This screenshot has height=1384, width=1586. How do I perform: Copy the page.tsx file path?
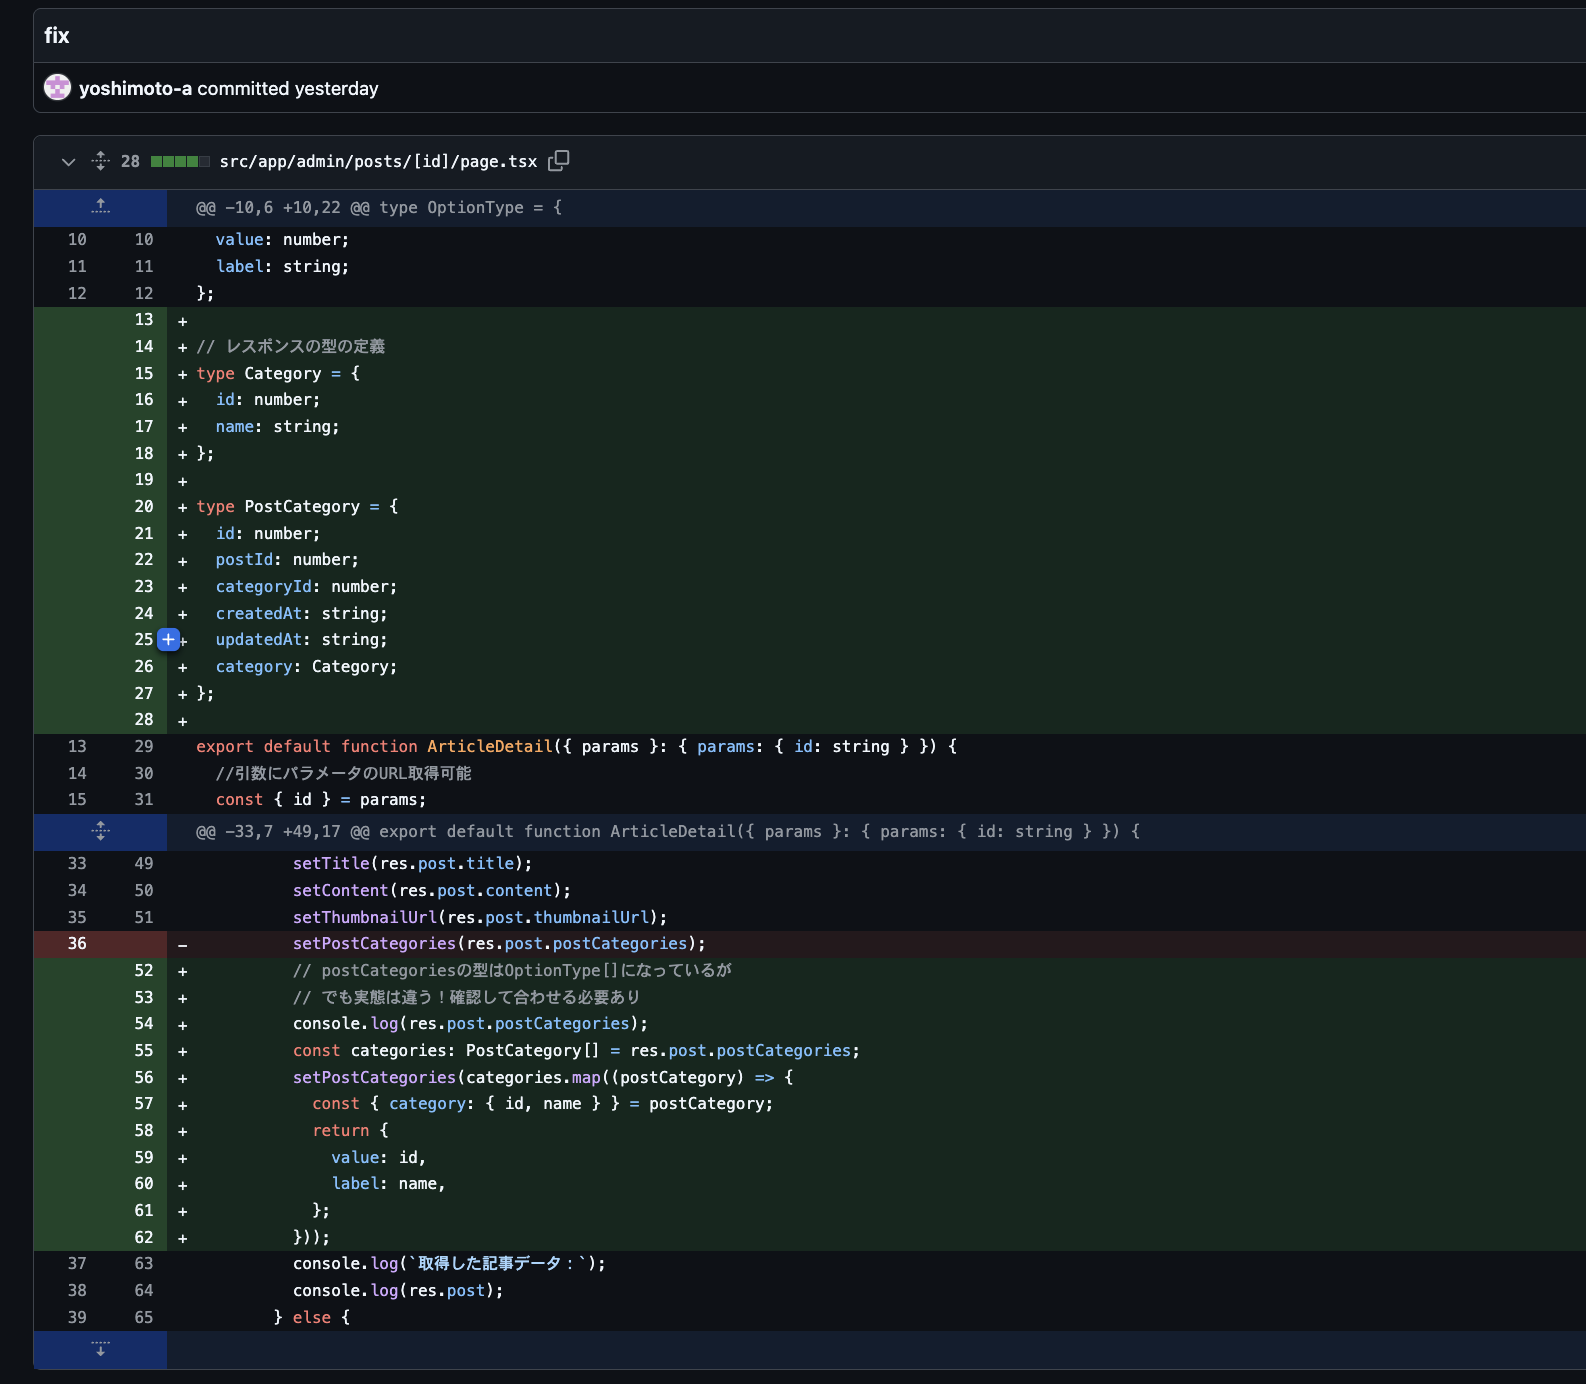(559, 161)
